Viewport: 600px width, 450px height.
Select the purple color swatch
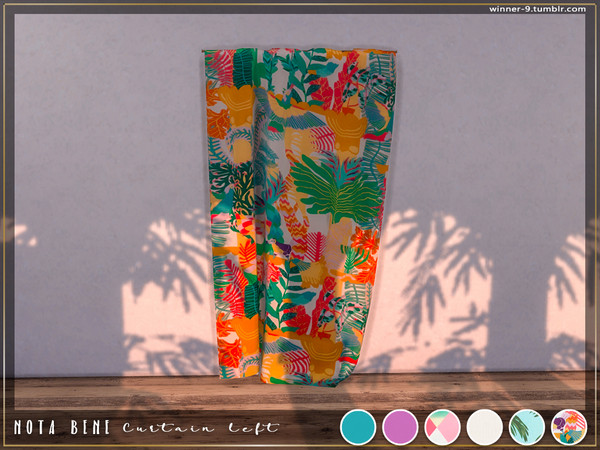pos(400,427)
